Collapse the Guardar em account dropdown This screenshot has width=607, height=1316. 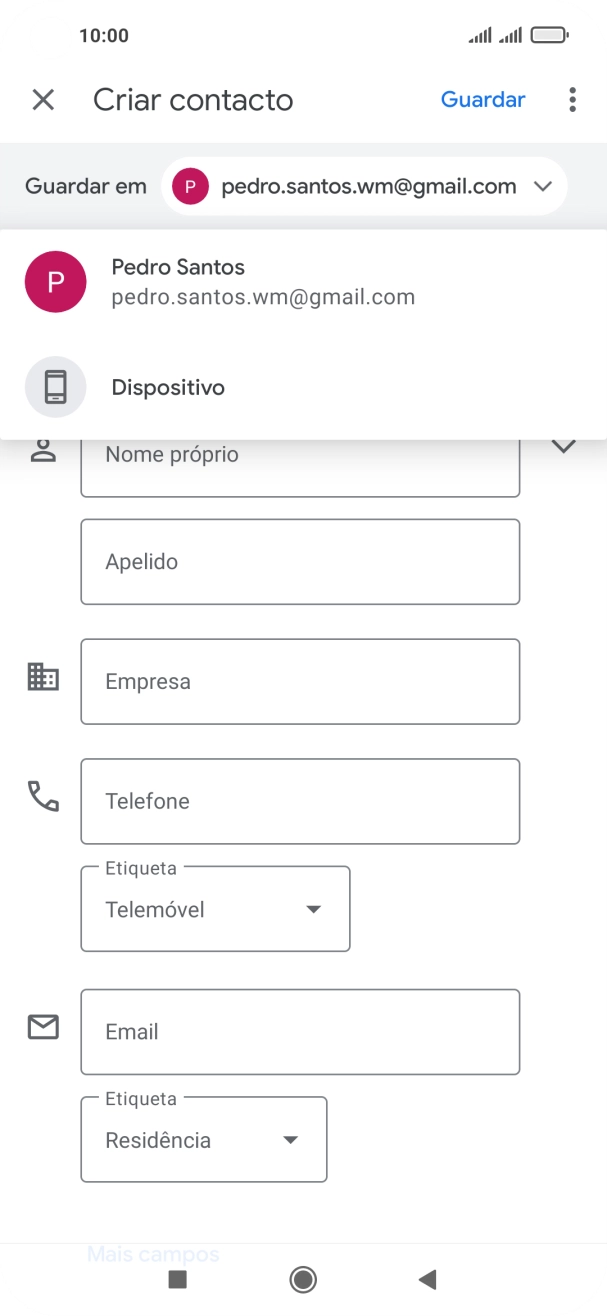543,186
